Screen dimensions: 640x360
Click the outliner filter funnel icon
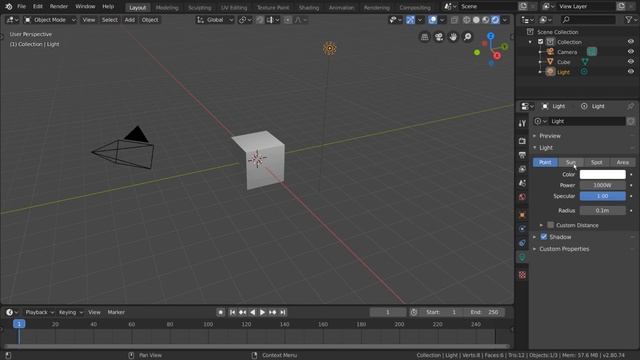[628, 20]
